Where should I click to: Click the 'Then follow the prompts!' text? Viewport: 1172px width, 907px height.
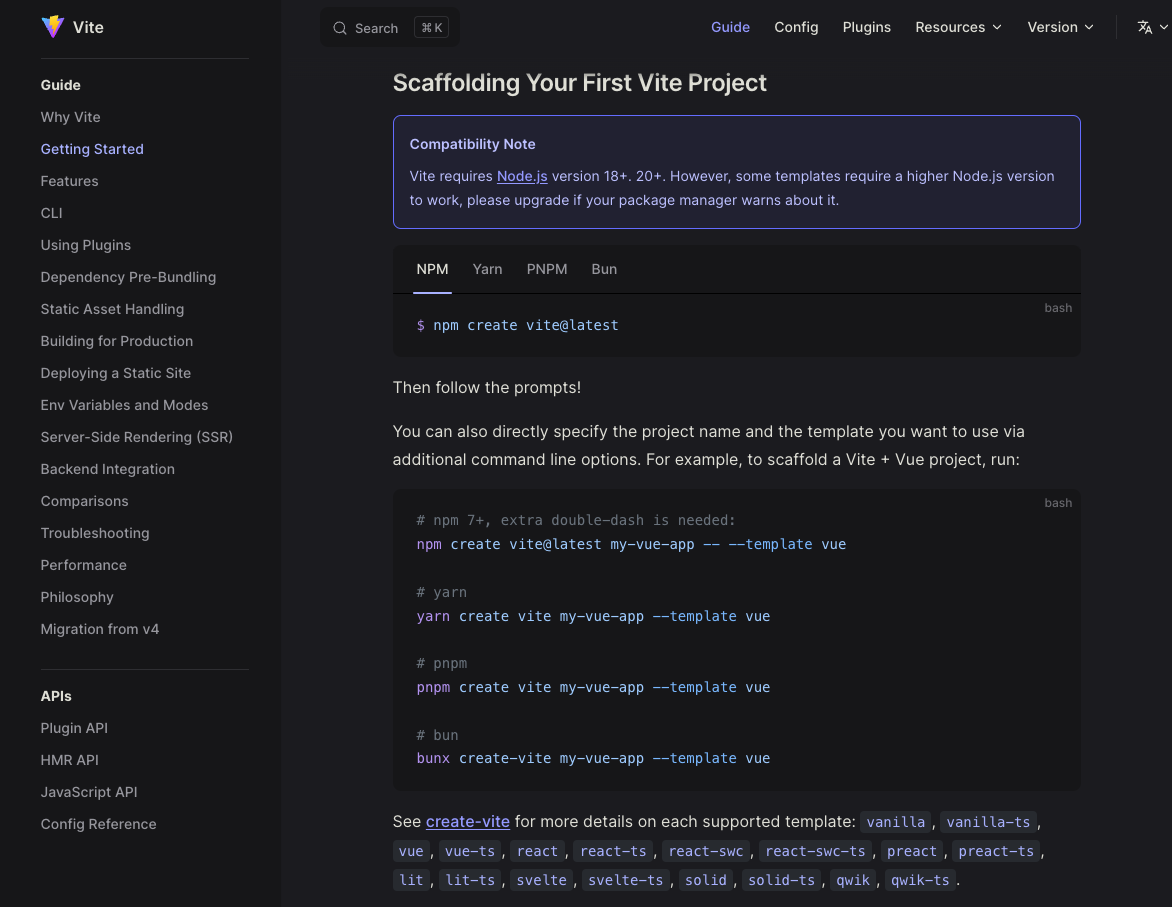tap(487, 387)
